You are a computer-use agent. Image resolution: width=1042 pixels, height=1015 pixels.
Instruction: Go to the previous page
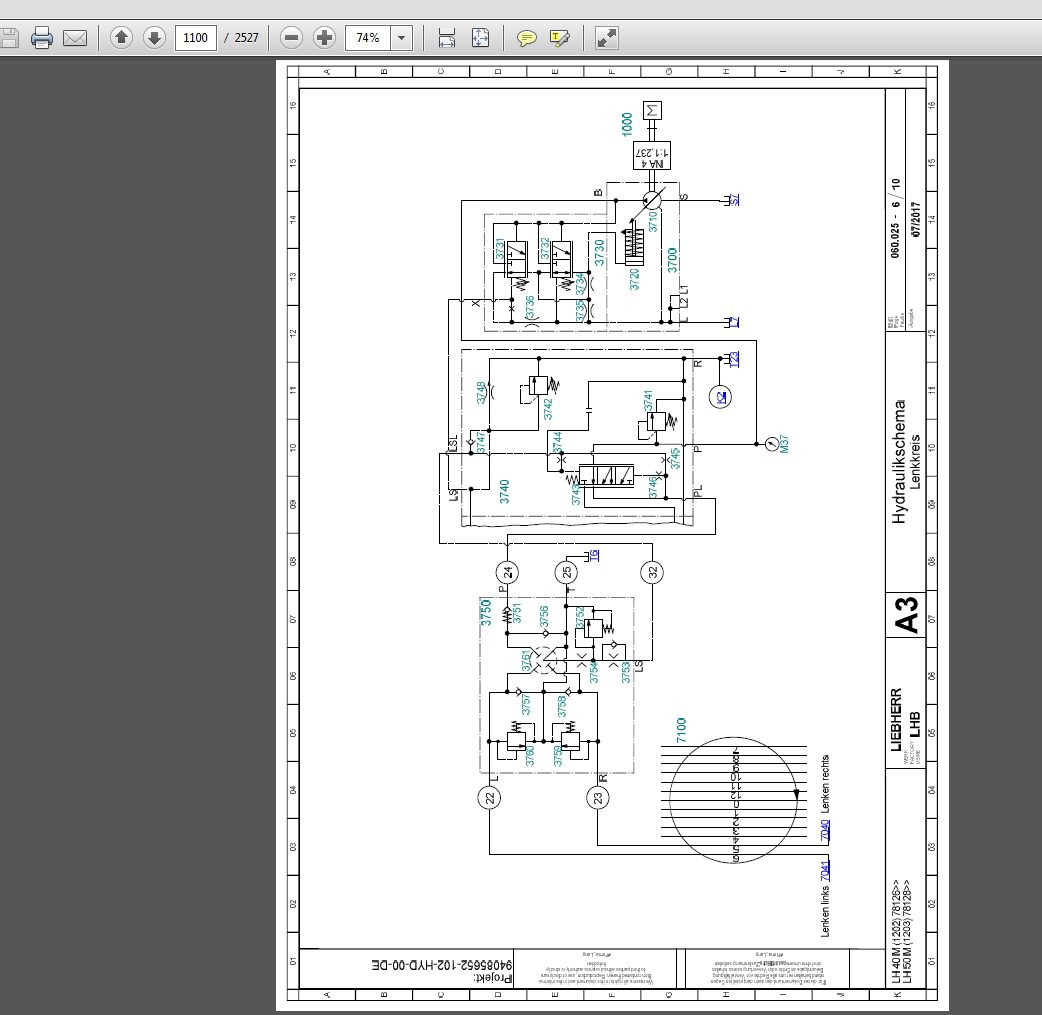120,38
